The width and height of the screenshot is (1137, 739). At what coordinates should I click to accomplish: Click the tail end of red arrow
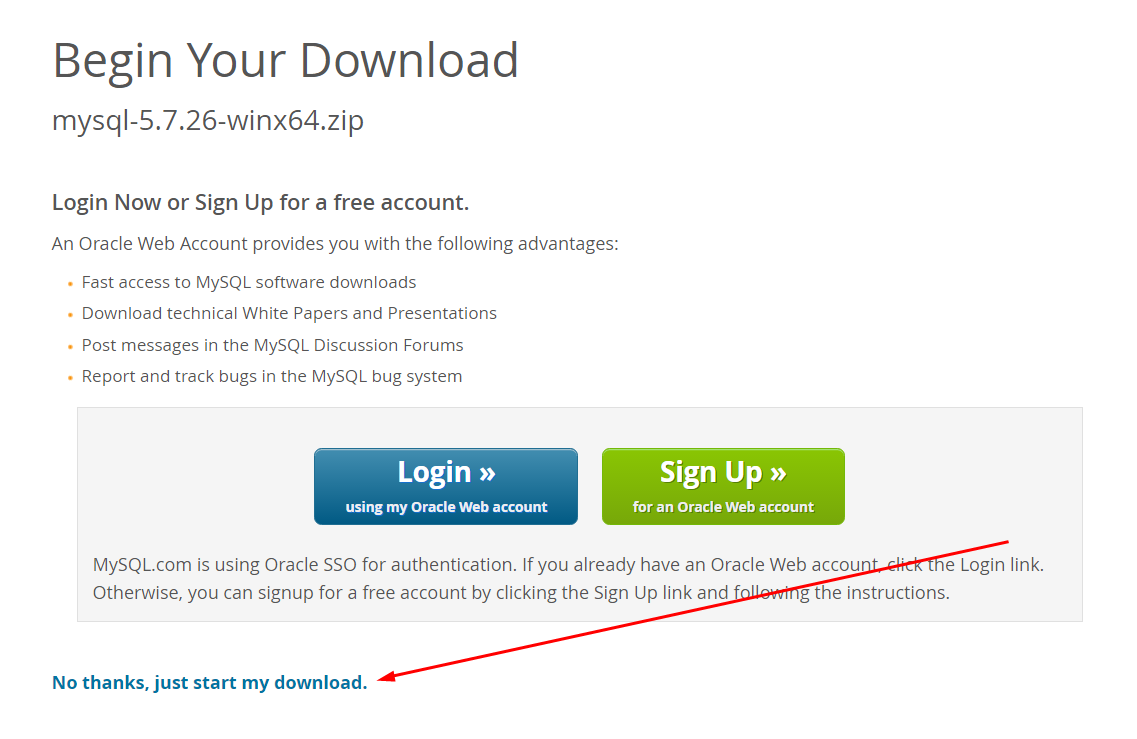(x=1004, y=542)
